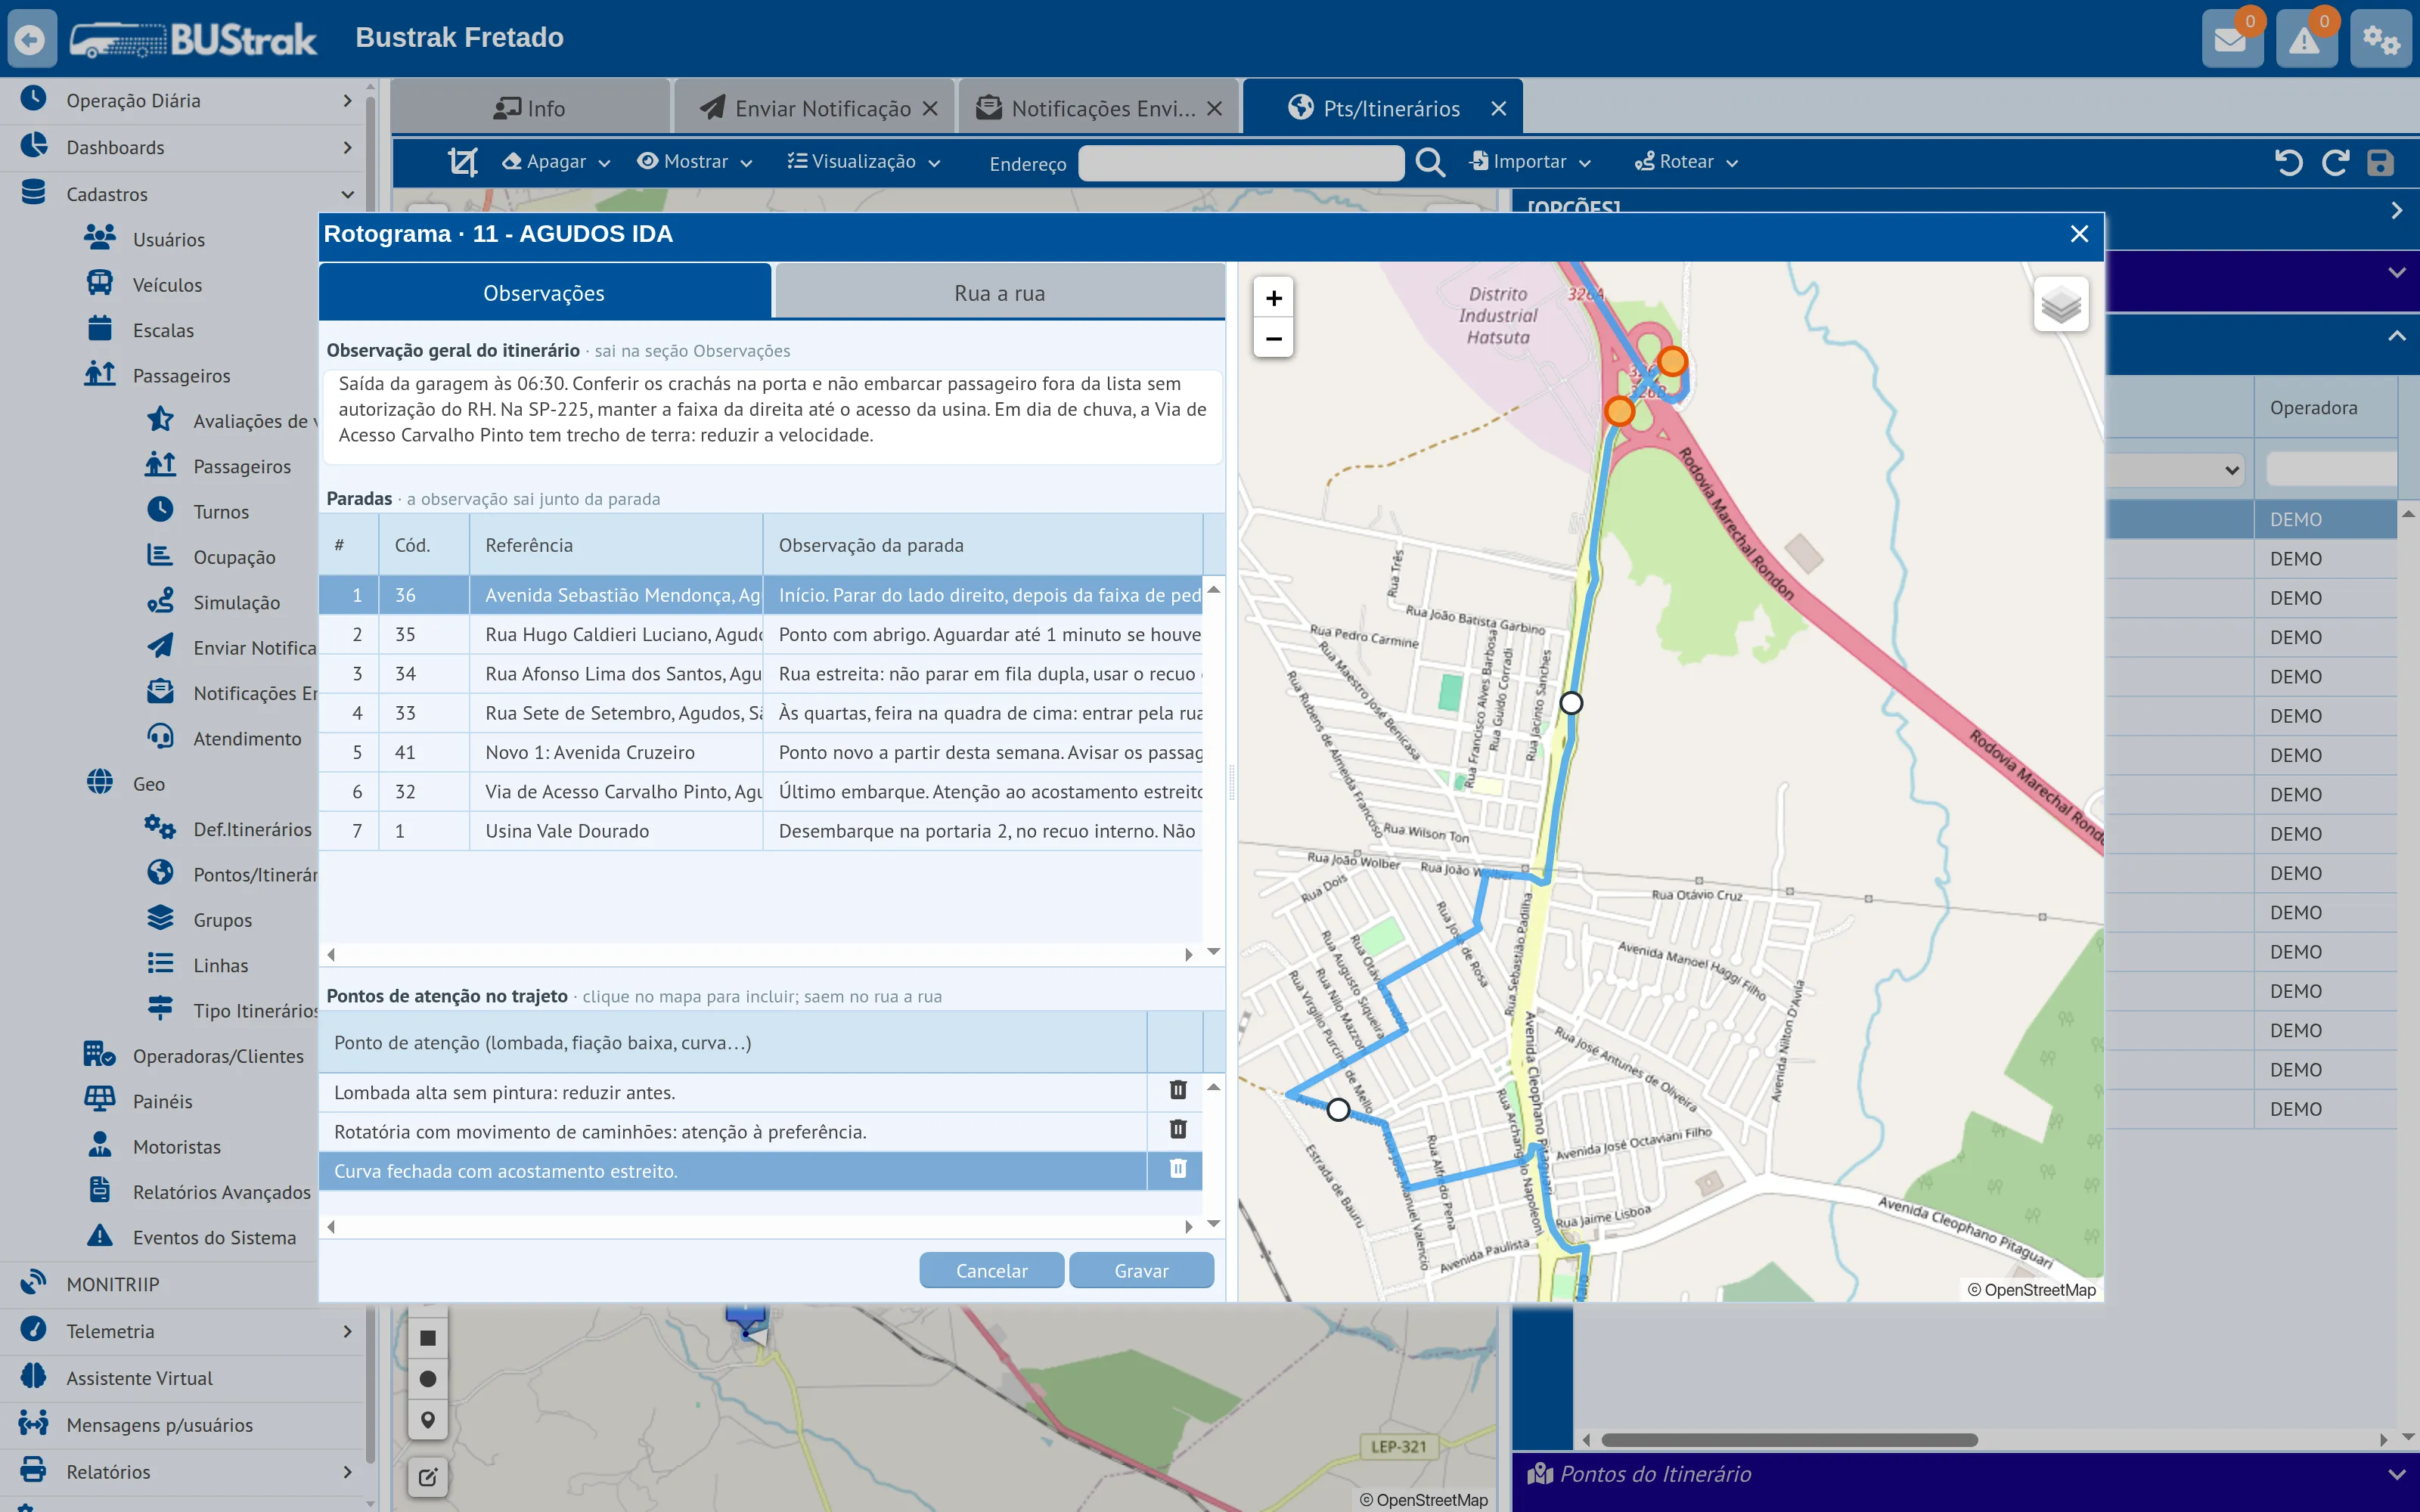Expand the Operação Diária sidebar section
Viewport: 2420px width, 1512px height.
[183, 100]
